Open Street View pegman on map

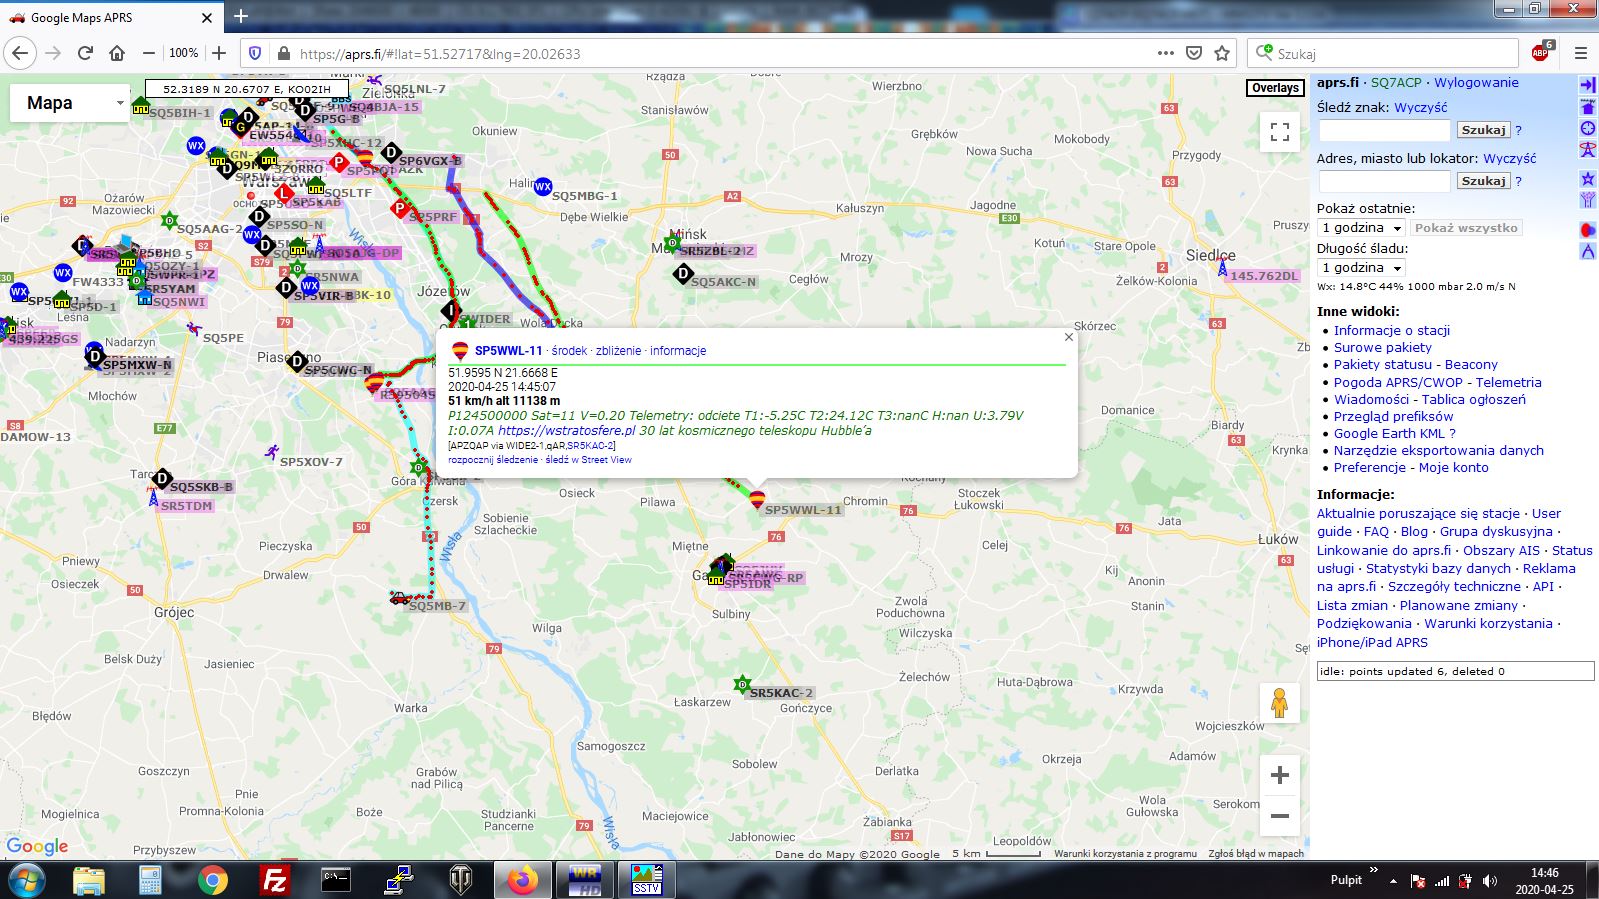(x=1279, y=703)
